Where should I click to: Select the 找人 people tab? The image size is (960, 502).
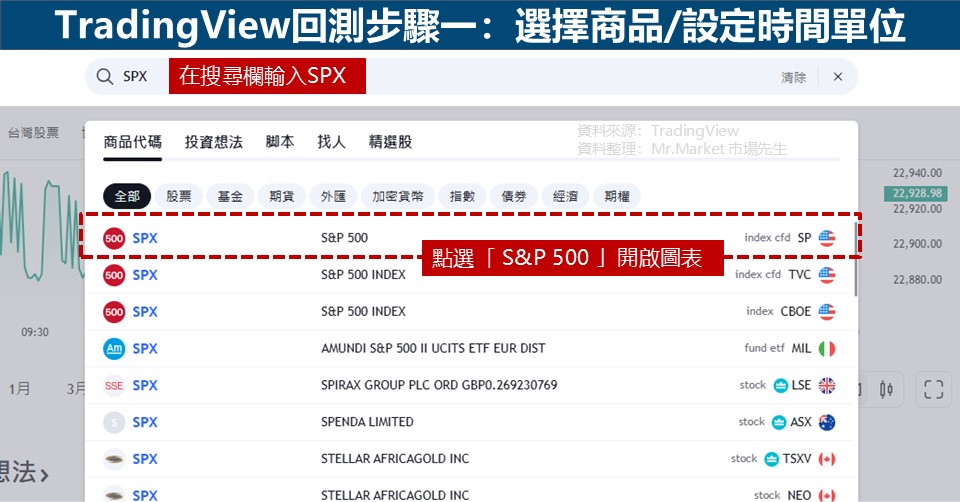click(x=331, y=142)
